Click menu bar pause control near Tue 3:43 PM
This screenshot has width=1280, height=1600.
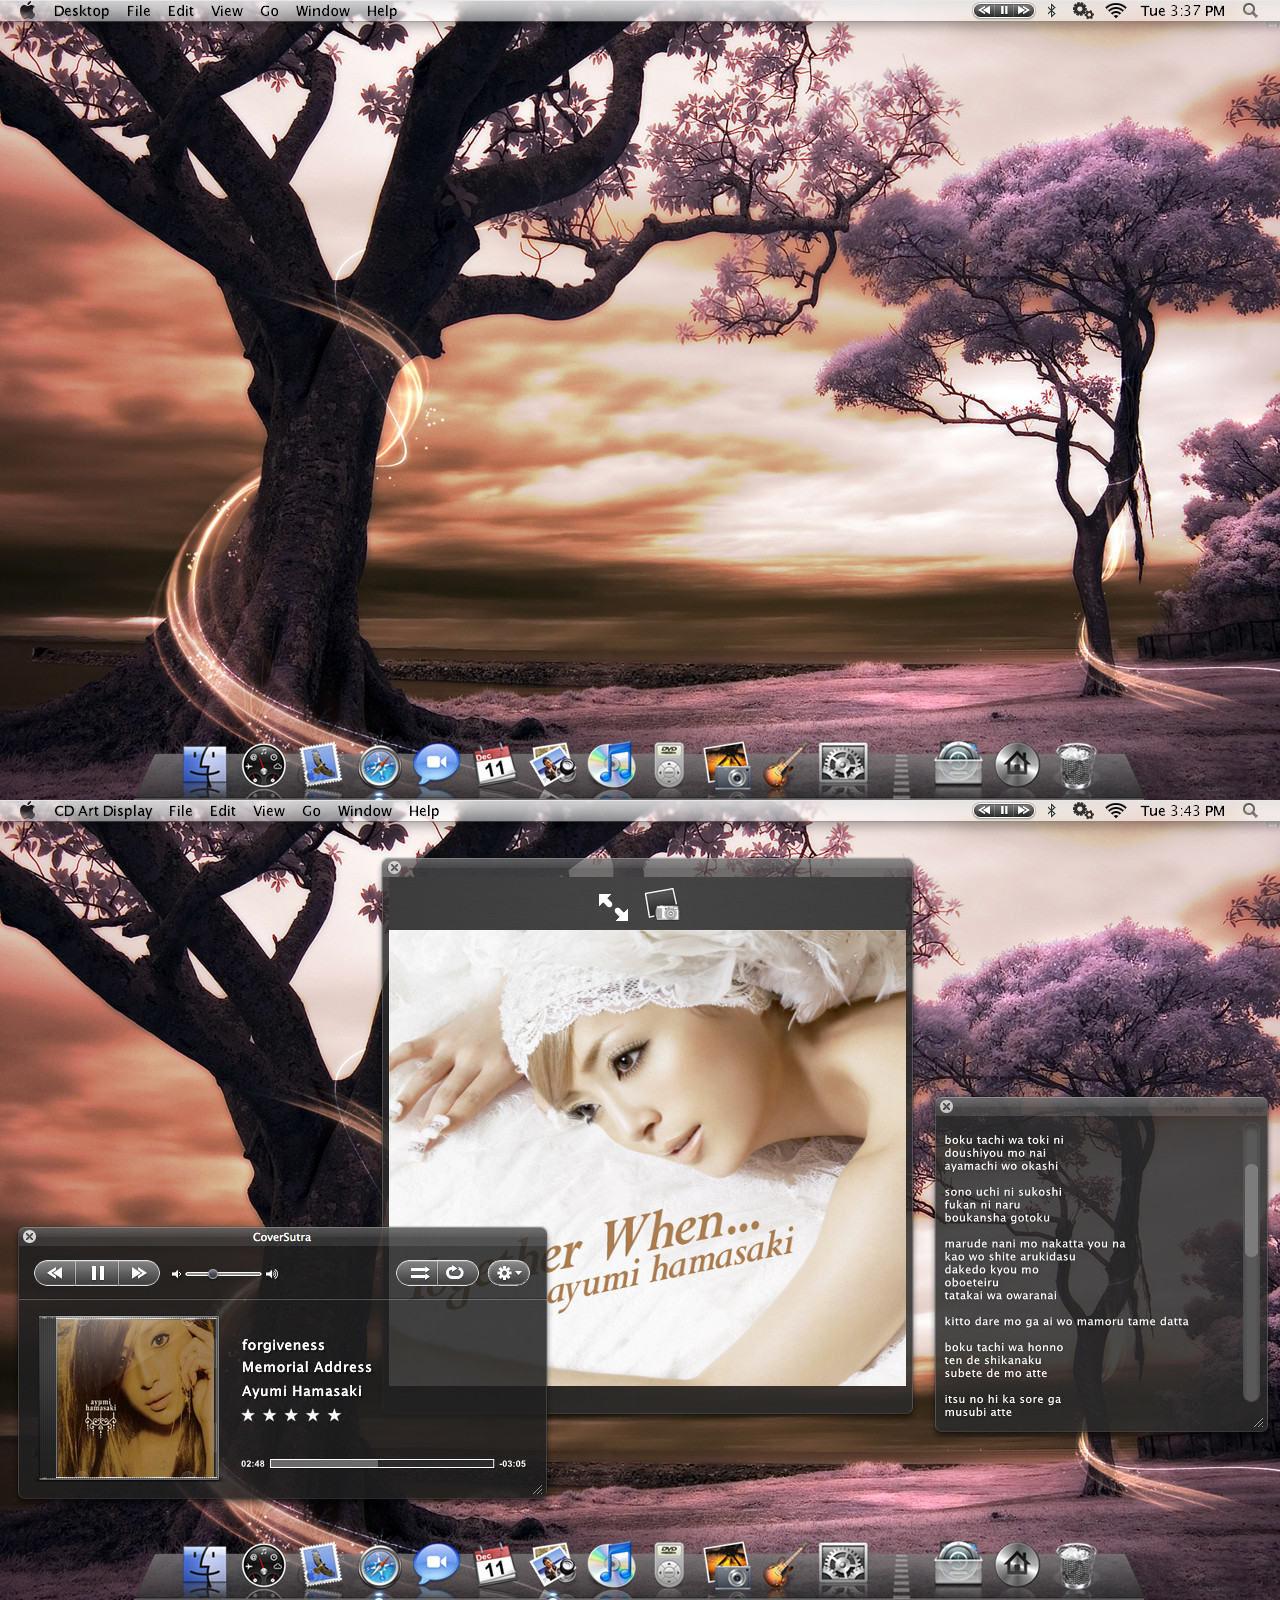click(1004, 810)
